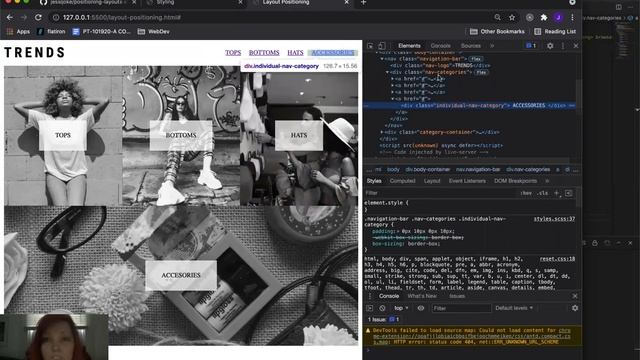Open a new tab with plus icon
640x360 pixels.
[363, 2]
